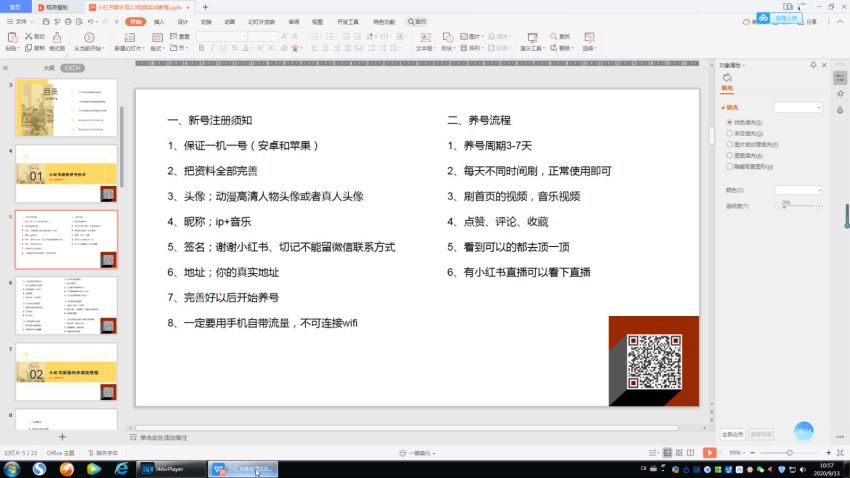This screenshot has height=478, width=850.
Task: Start slideshow from current slide icon
Action: tap(89, 37)
